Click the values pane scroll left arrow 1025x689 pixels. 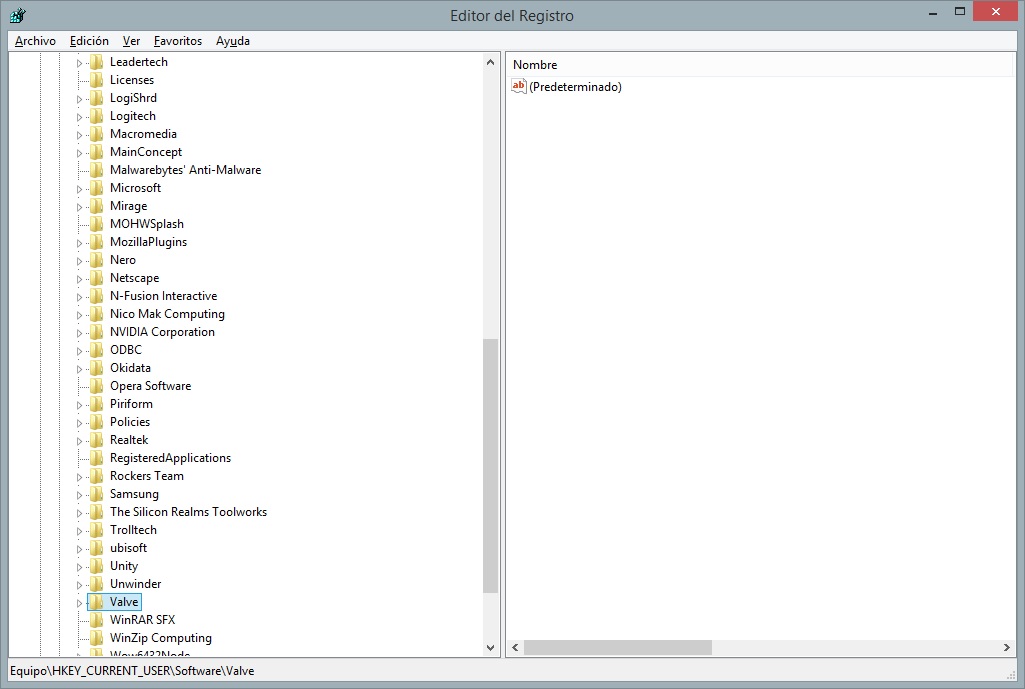click(515, 647)
